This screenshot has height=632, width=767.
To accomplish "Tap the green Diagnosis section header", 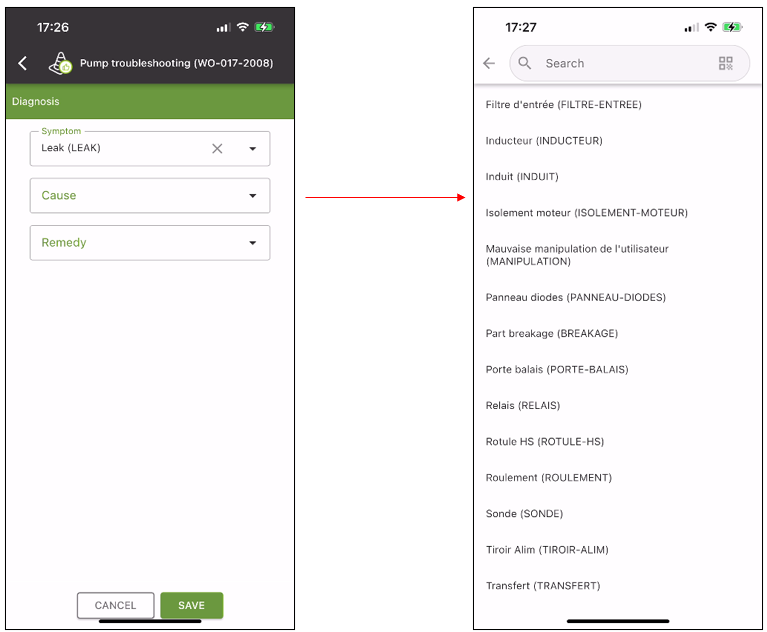I will coord(150,102).
